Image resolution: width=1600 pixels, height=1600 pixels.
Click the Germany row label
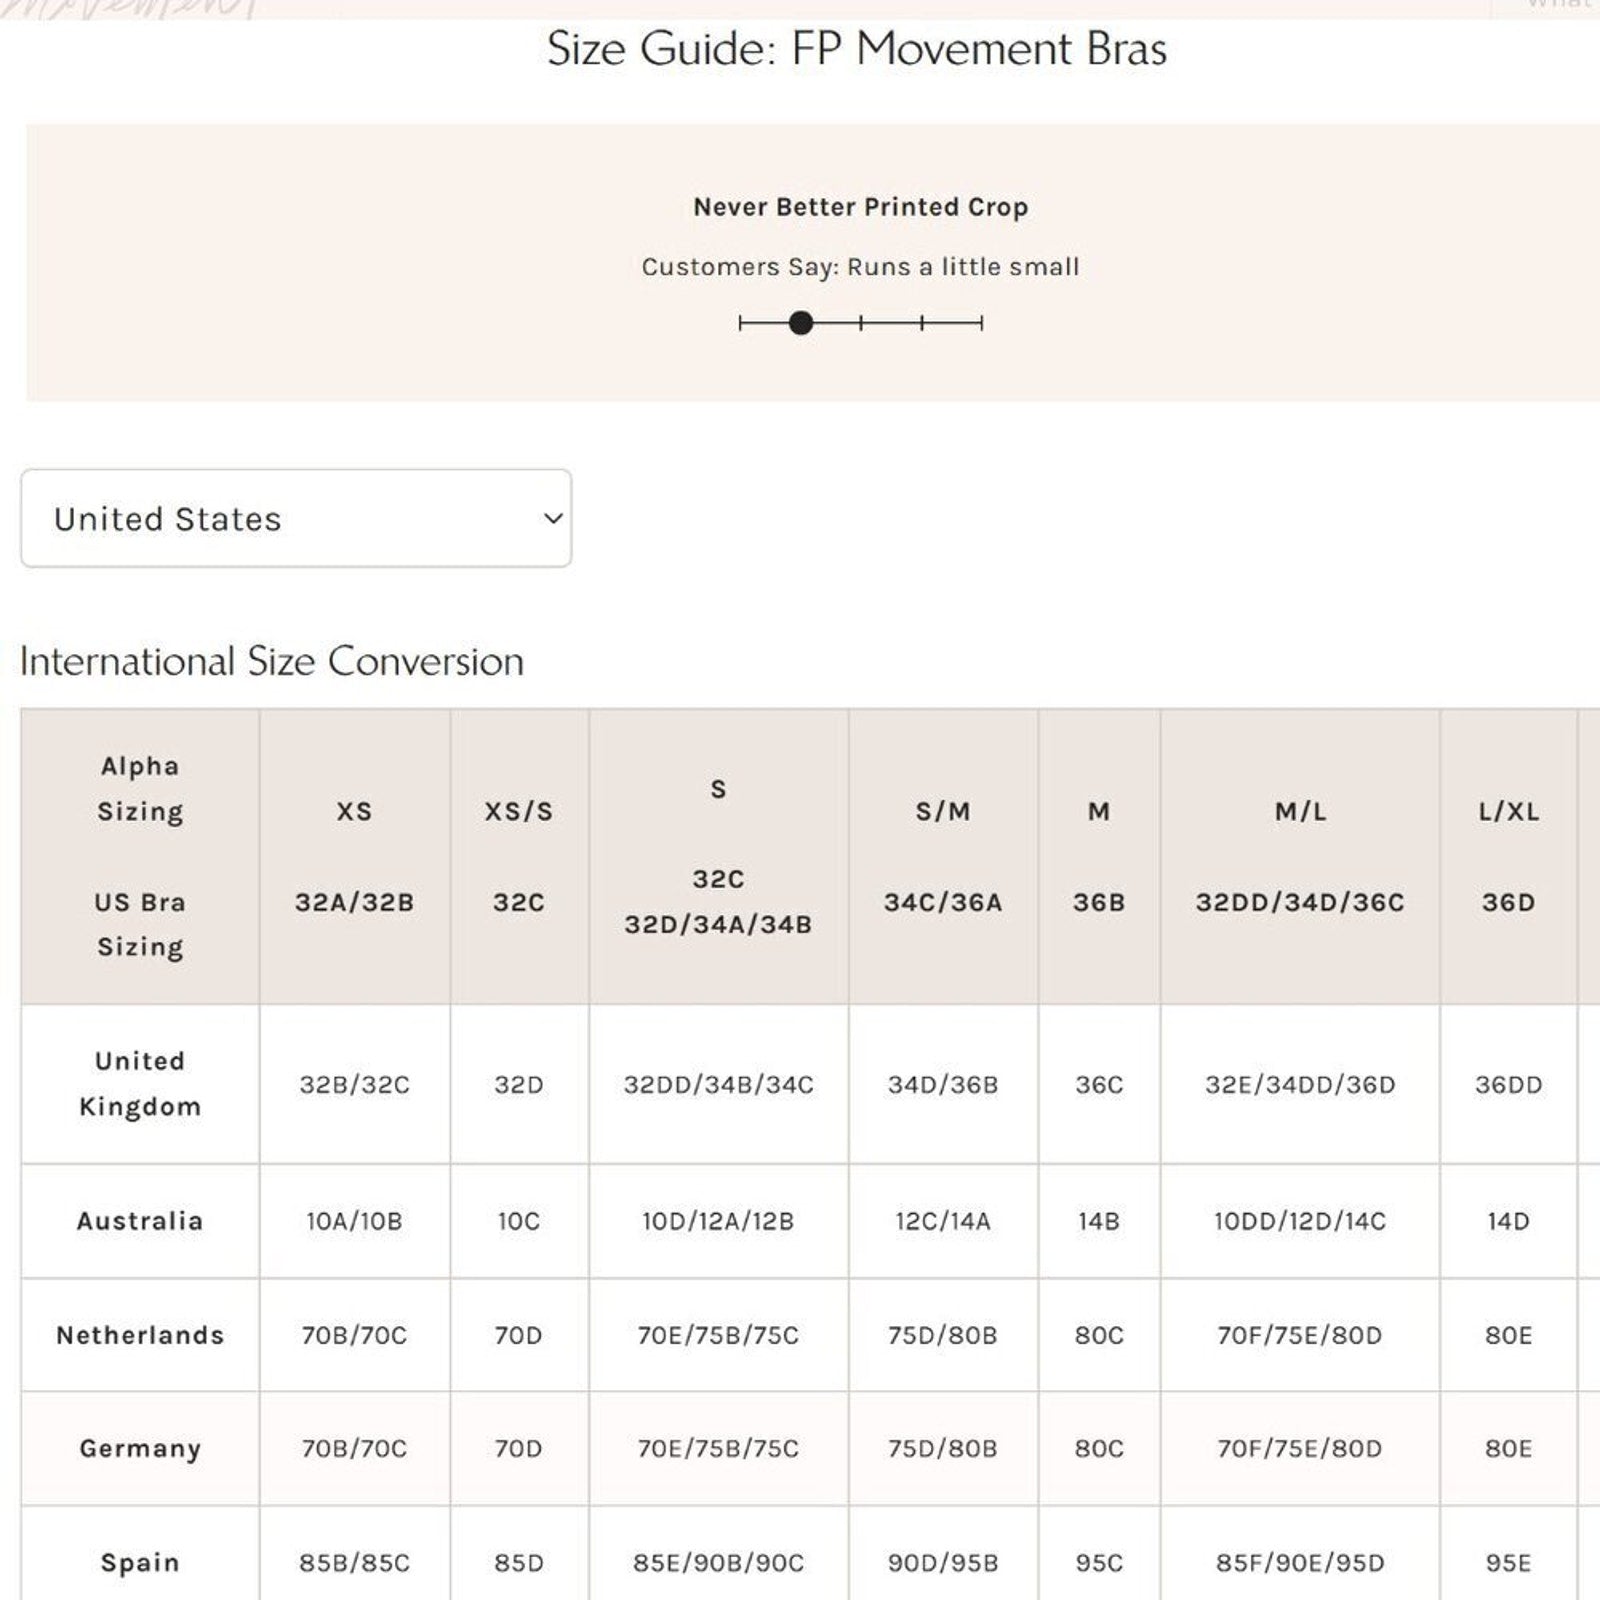[x=140, y=1448]
